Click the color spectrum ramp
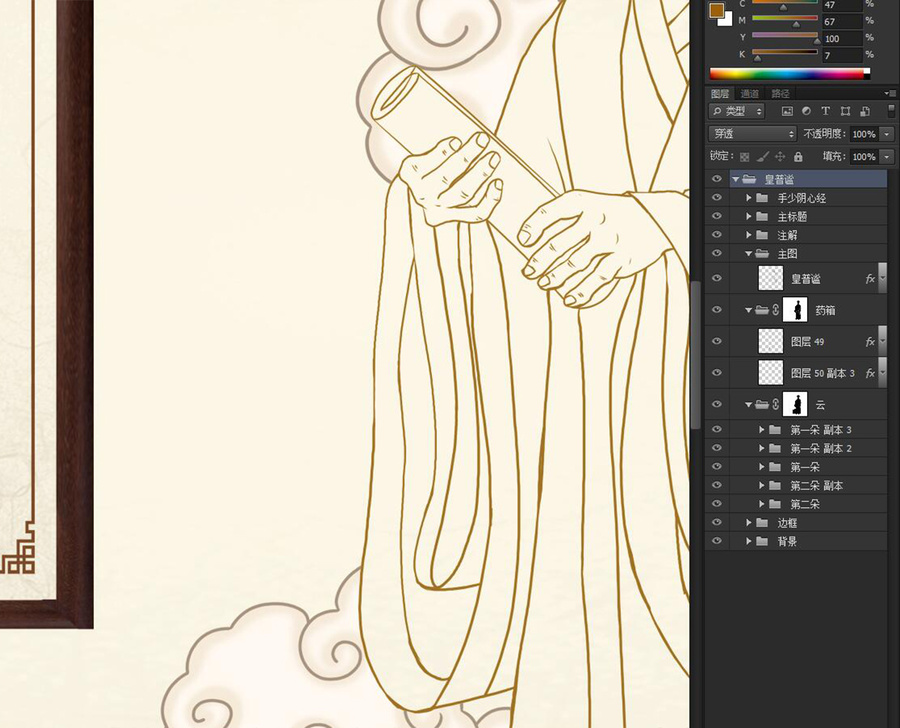The width and height of the screenshot is (900, 728). tap(789, 73)
